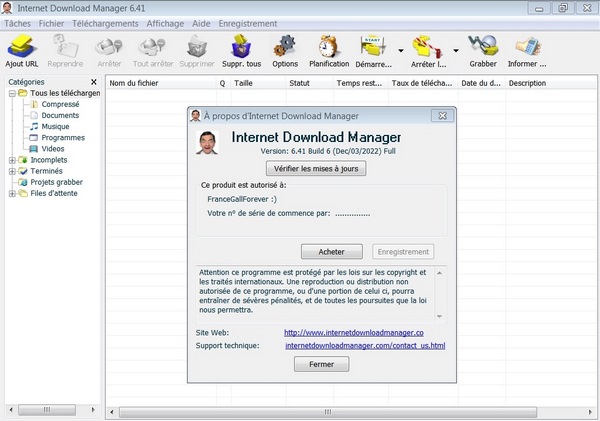Click license text scroll down arrow
This screenshot has width=600, height=421.
click(439, 316)
